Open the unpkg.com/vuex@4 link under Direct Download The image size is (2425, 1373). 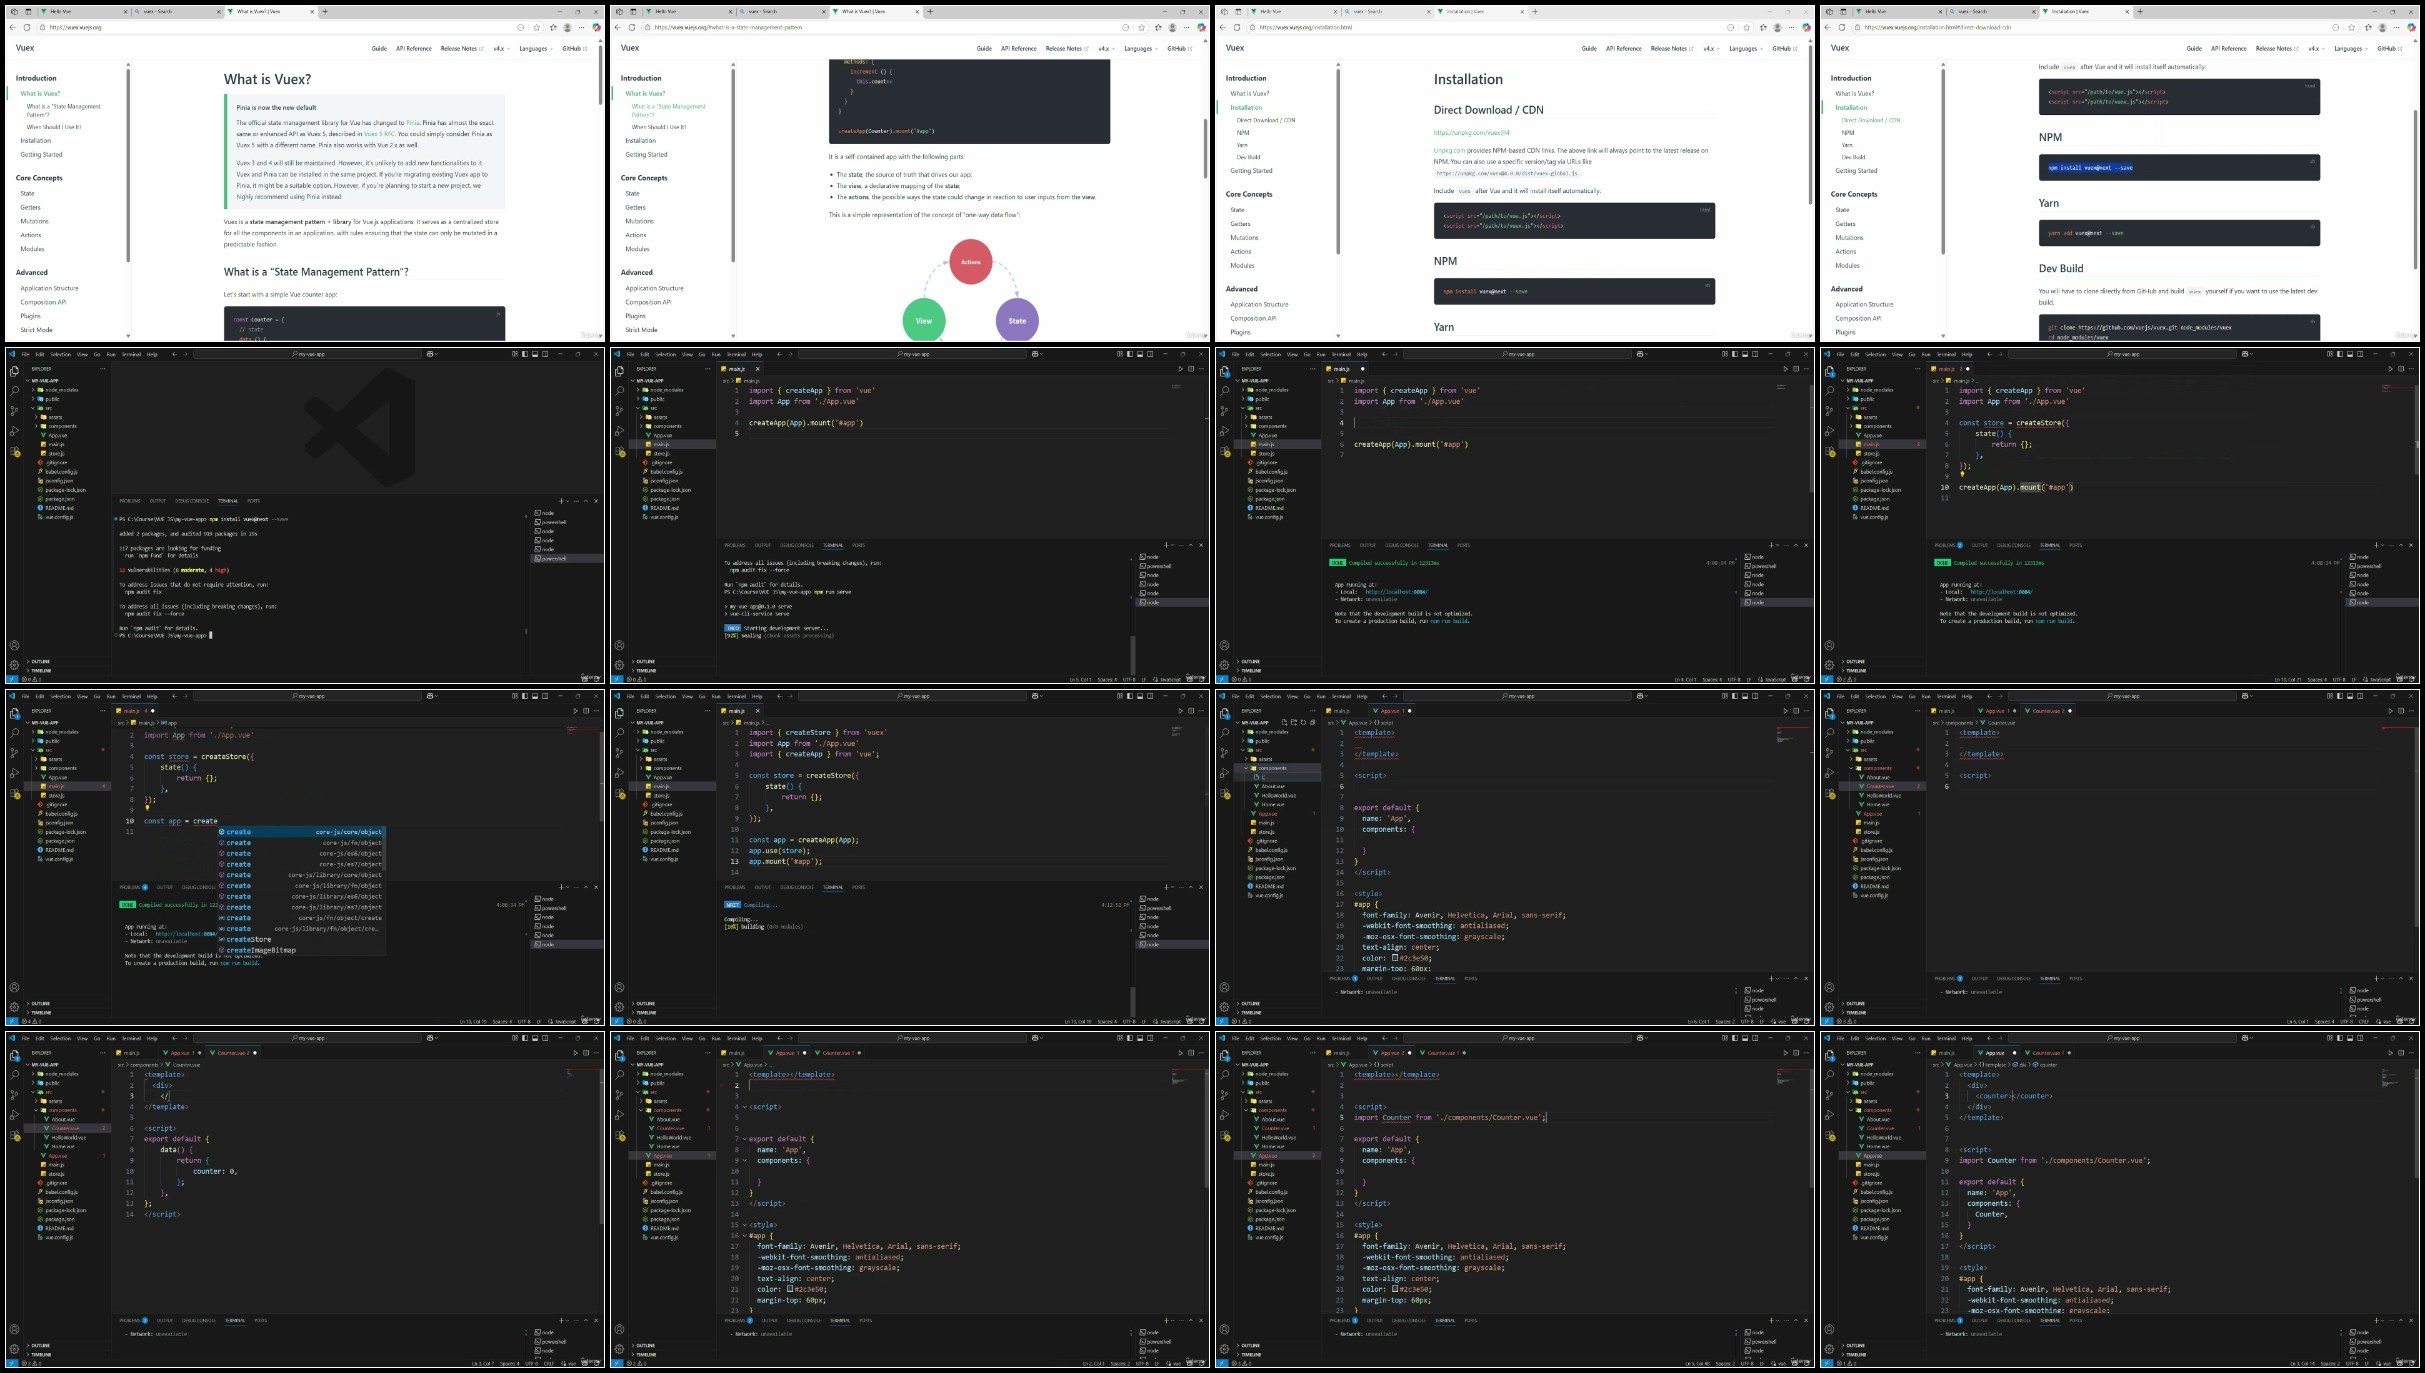point(1471,132)
